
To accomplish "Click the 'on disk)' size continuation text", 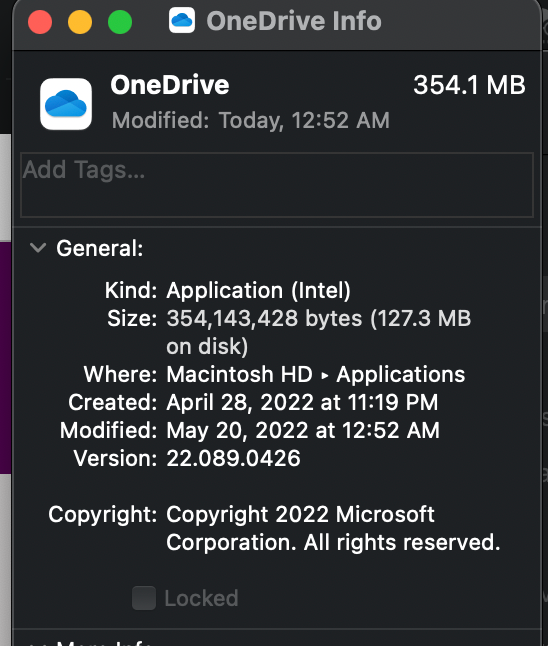I will 207,346.
